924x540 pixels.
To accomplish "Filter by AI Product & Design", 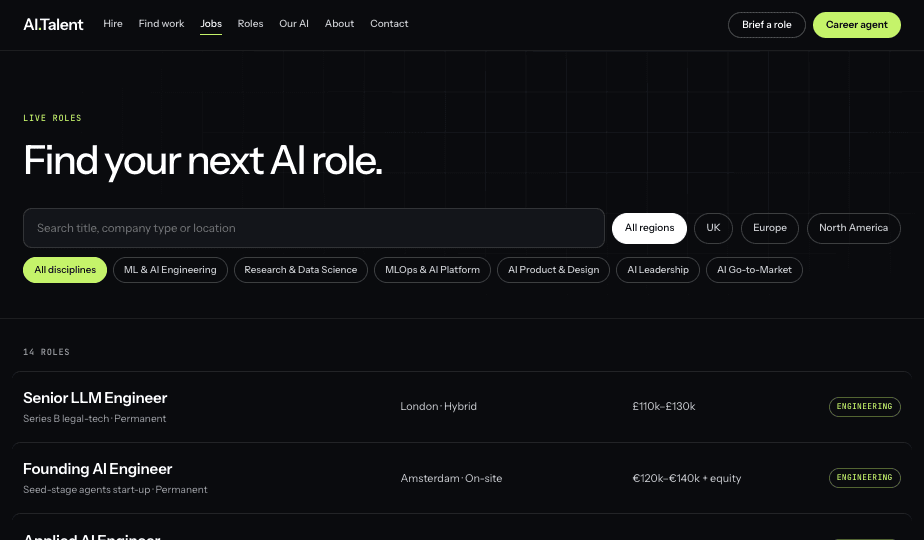I will pos(553,270).
